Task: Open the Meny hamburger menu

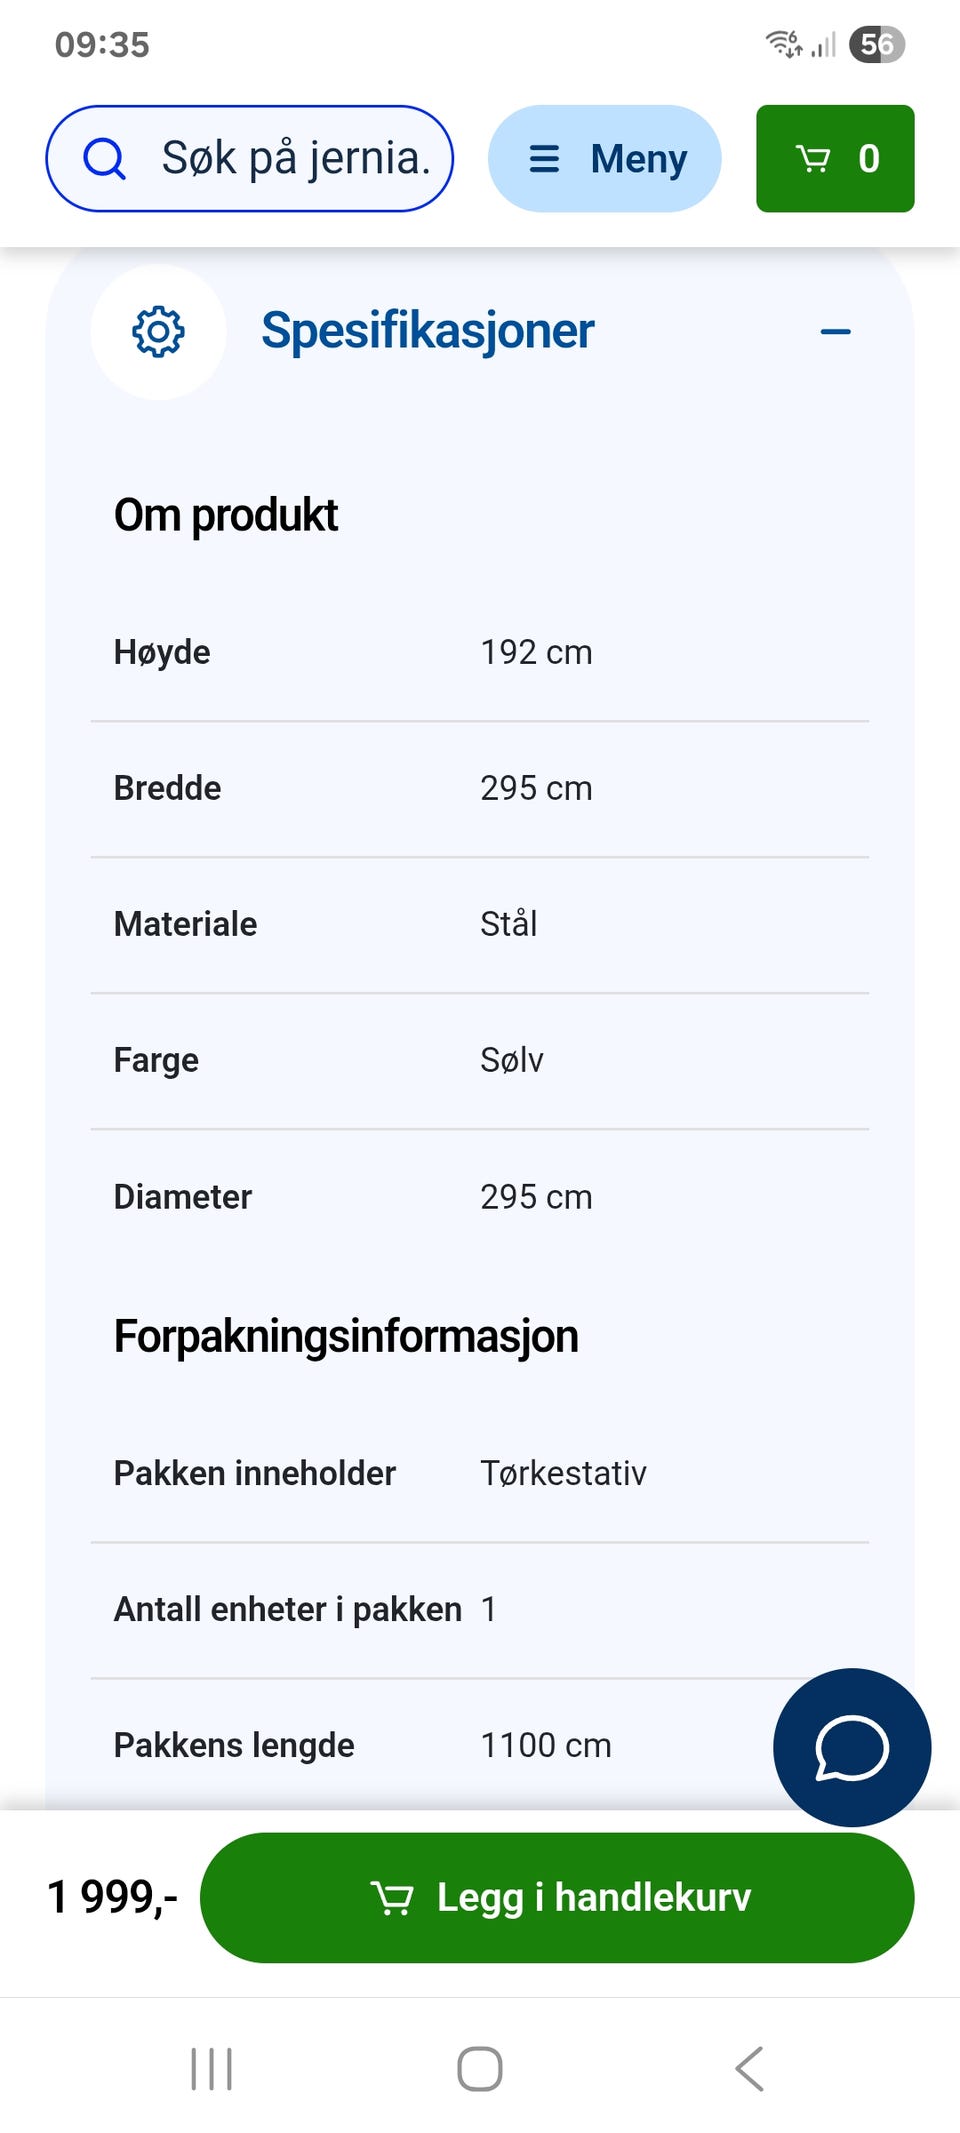Action: point(604,158)
